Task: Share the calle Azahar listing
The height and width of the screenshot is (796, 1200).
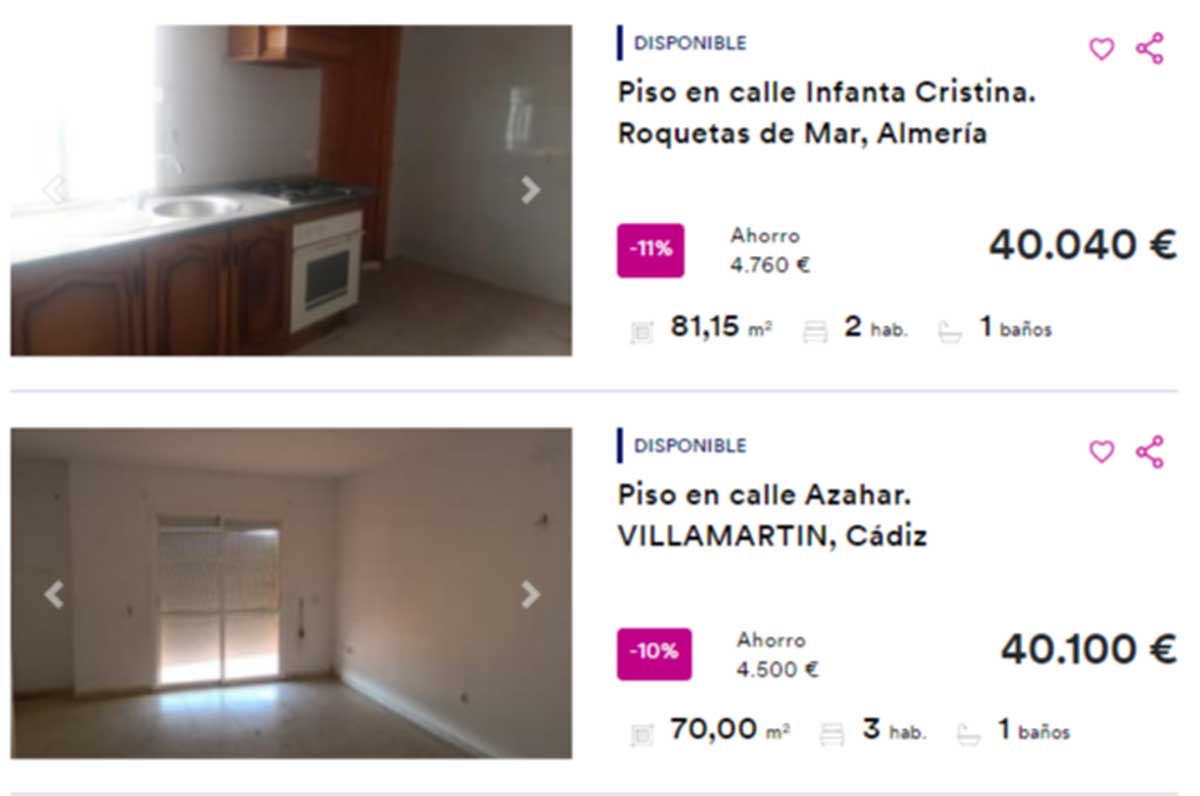Action: [1150, 451]
